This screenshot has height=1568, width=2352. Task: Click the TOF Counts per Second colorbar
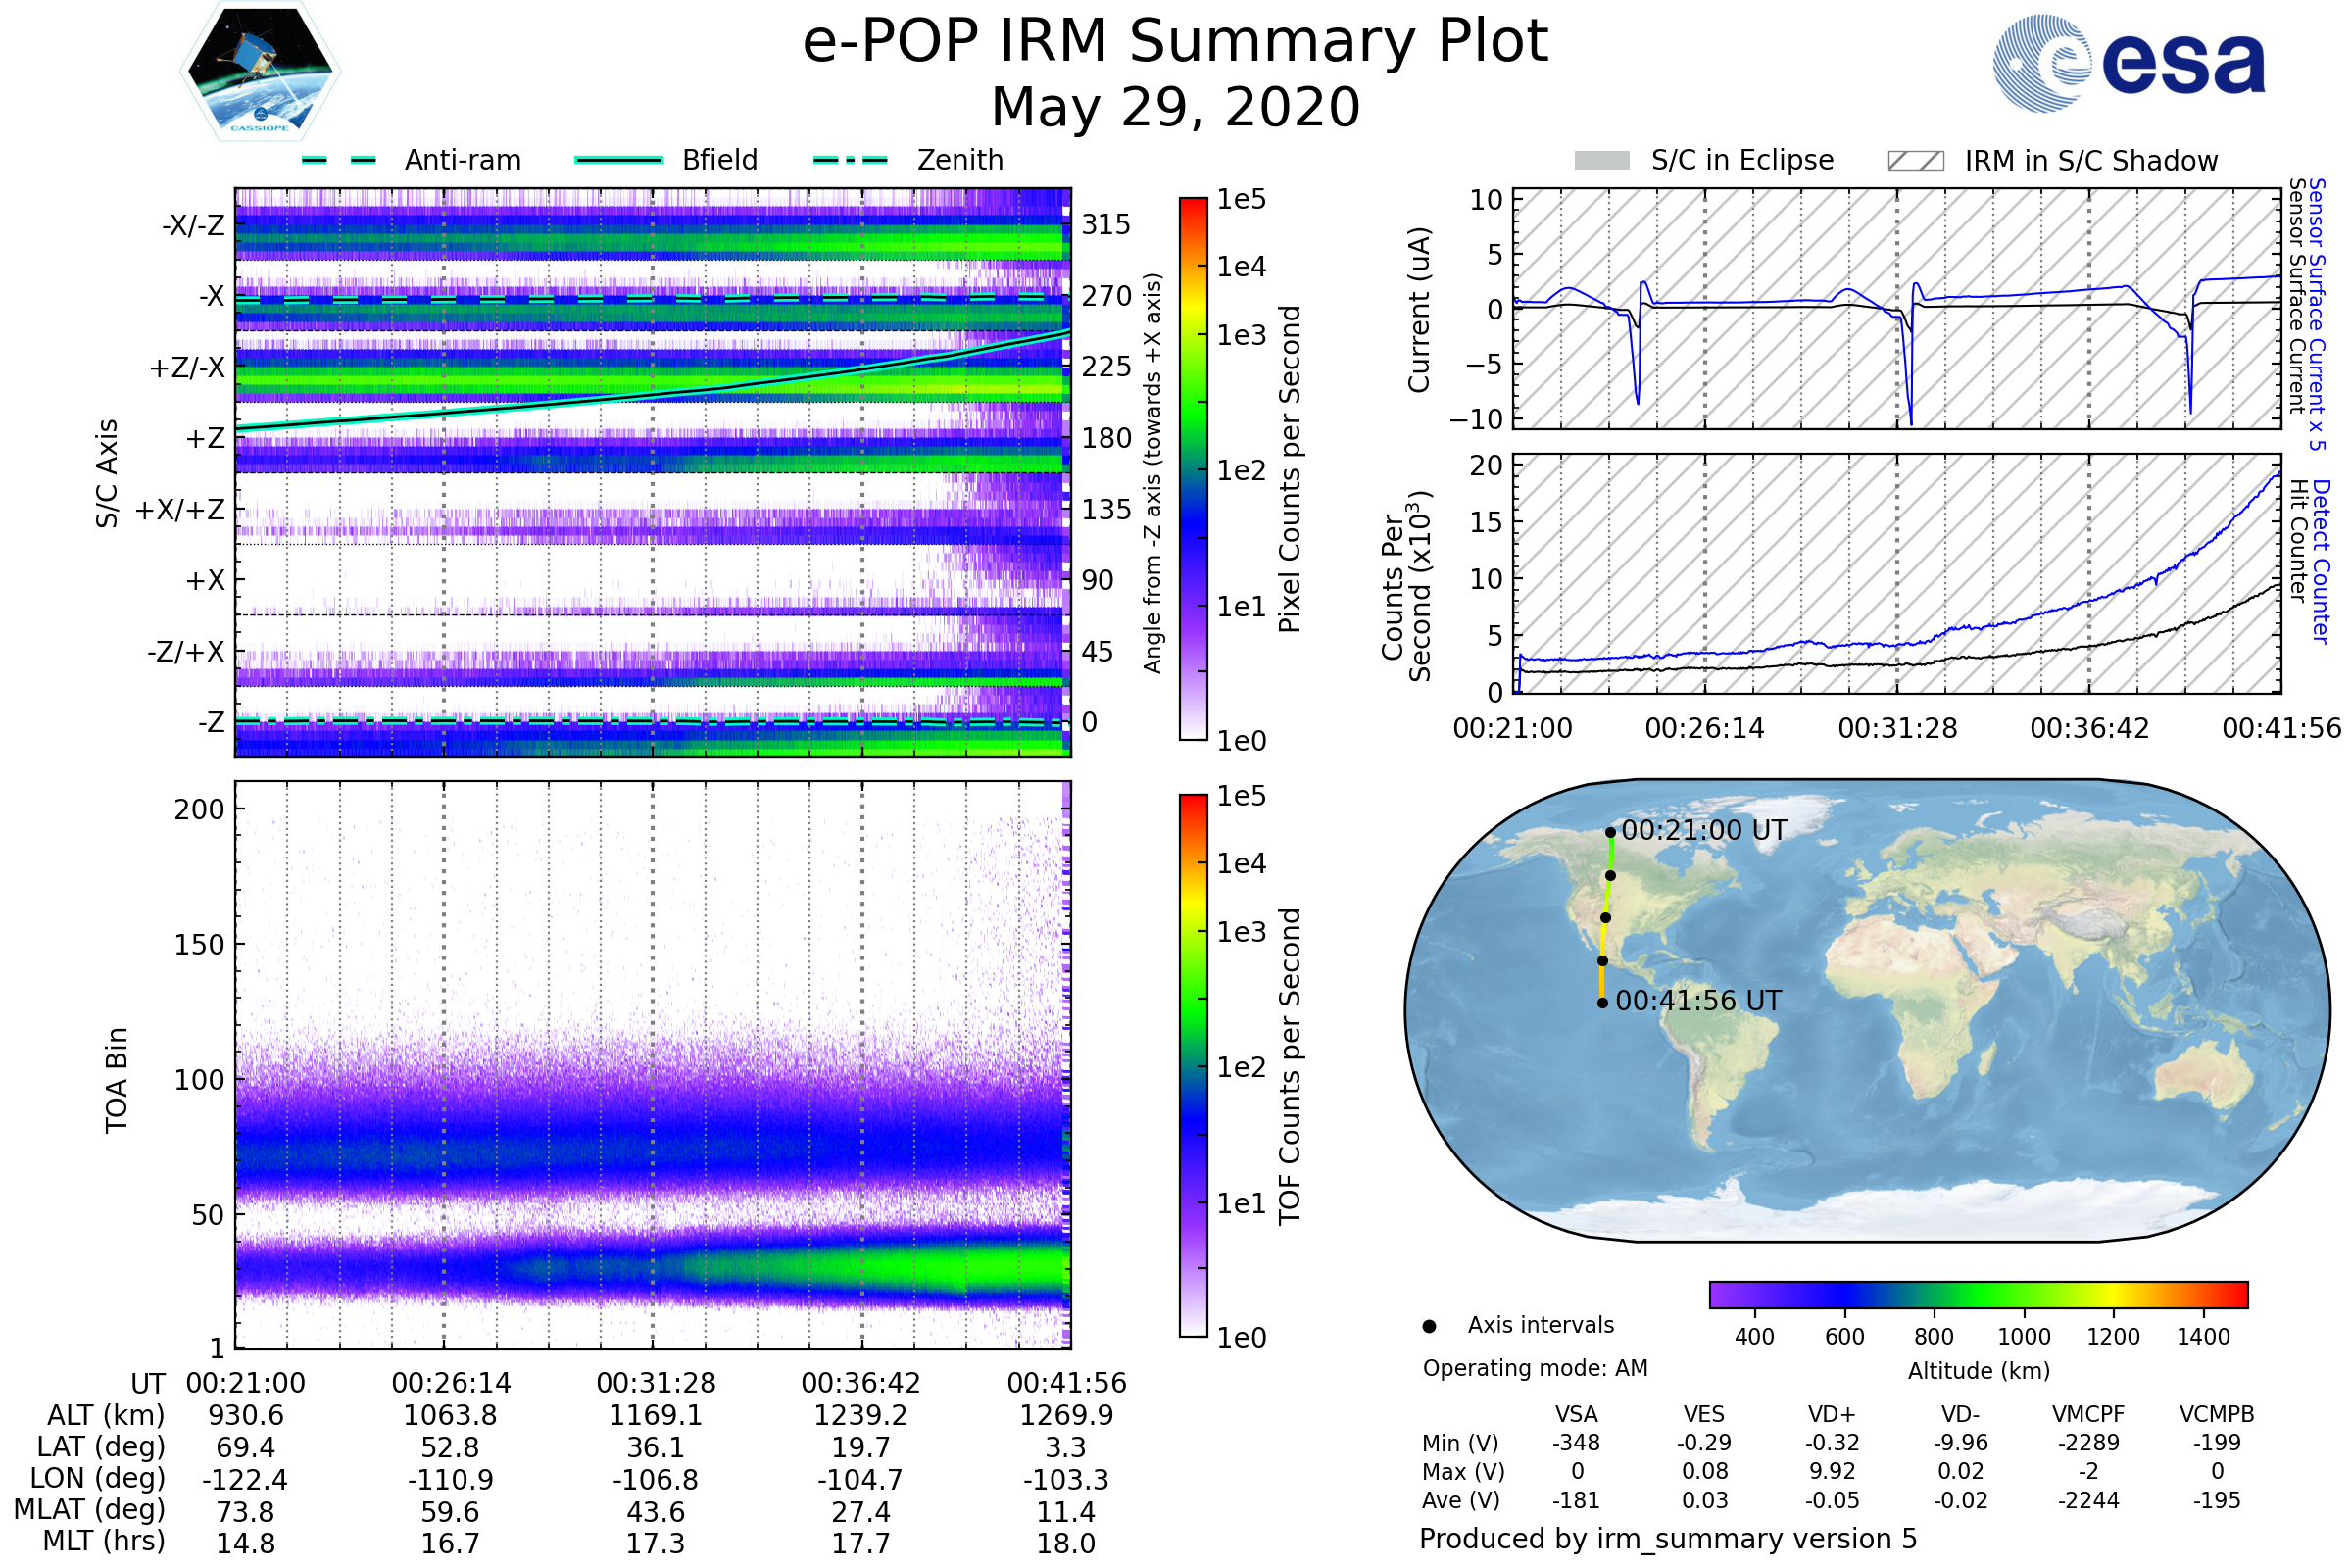click(1193, 1065)
